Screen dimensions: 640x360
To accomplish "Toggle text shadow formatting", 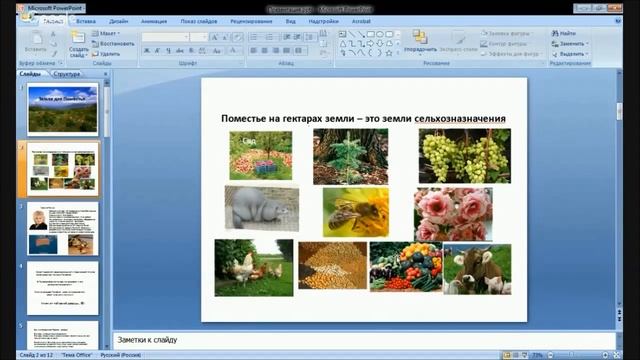I will [x=191, y=51].
